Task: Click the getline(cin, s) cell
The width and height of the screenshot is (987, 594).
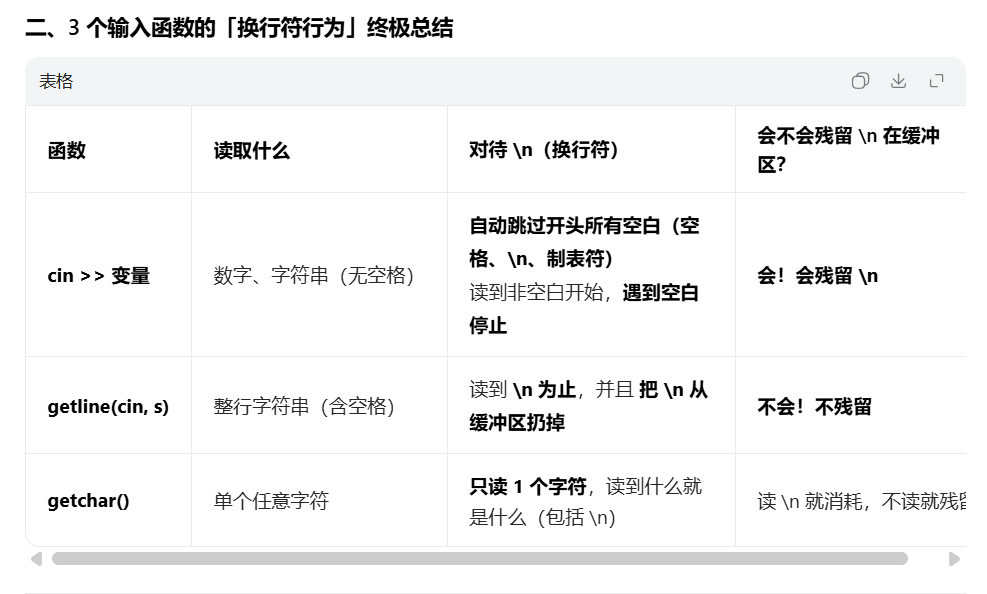Action: pyautogui.click(x=108, y=406)
